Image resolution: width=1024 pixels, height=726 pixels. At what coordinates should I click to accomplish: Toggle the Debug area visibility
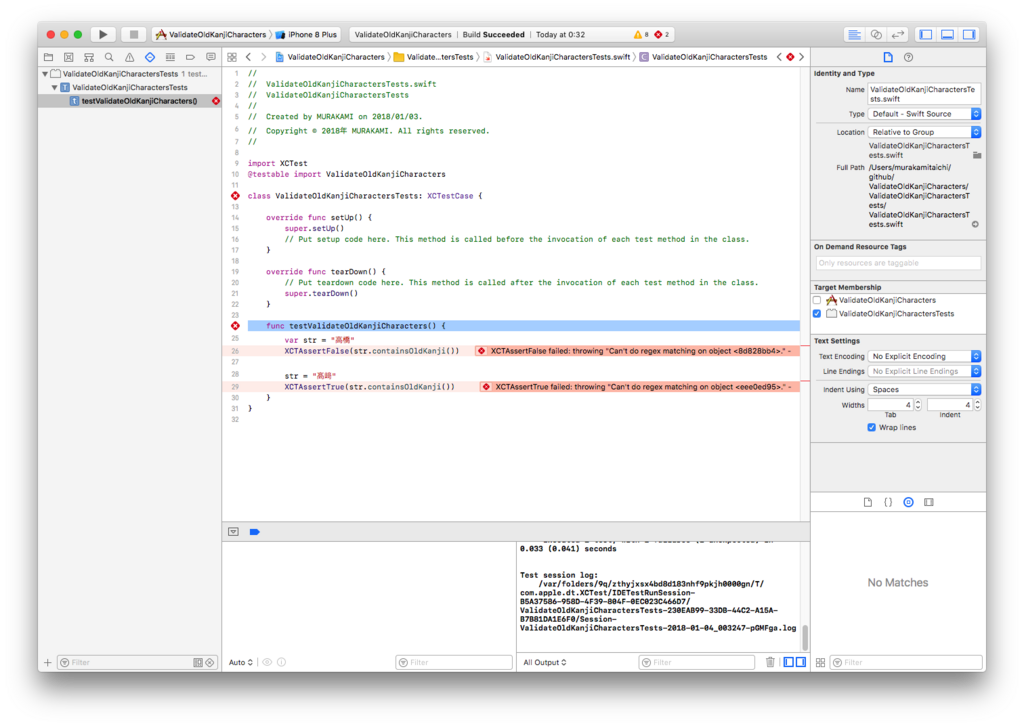click(947, 35)
